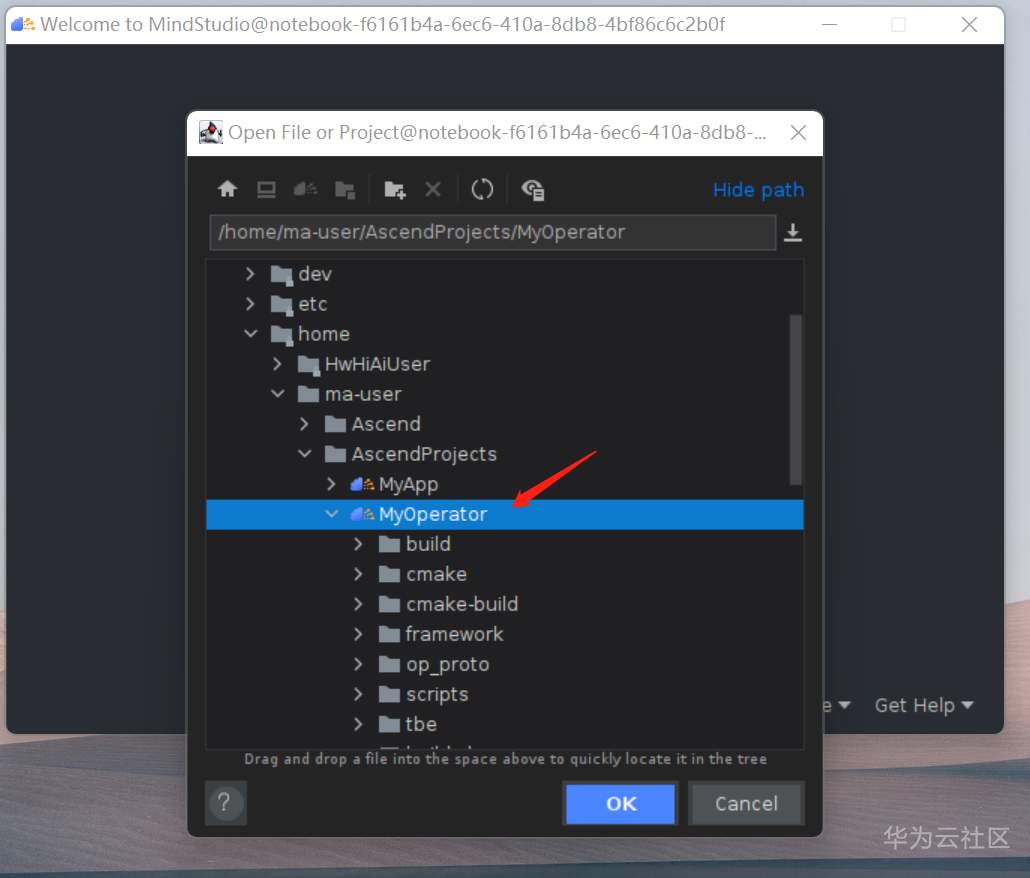Close the Welcome to MindStudio window
1030x878 pixels.
(x=969, y=25)
